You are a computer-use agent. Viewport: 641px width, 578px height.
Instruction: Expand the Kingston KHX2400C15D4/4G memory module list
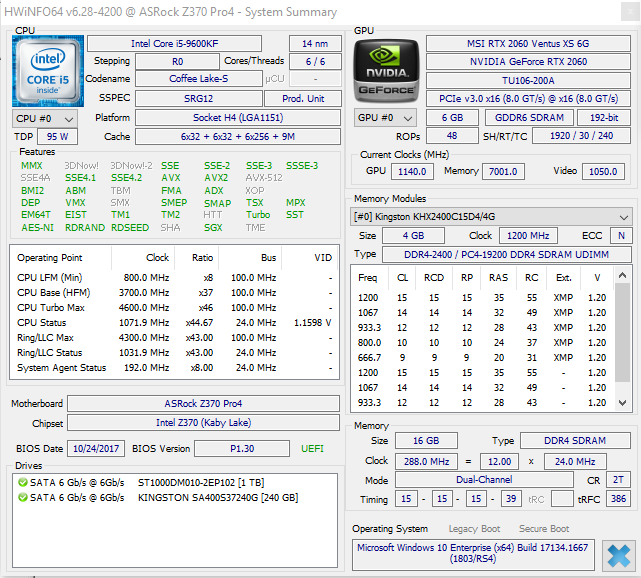(623, 217)
